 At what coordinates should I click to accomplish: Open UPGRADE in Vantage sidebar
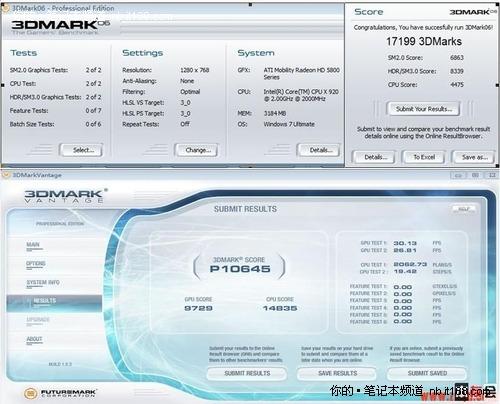[x=38, y=320]
